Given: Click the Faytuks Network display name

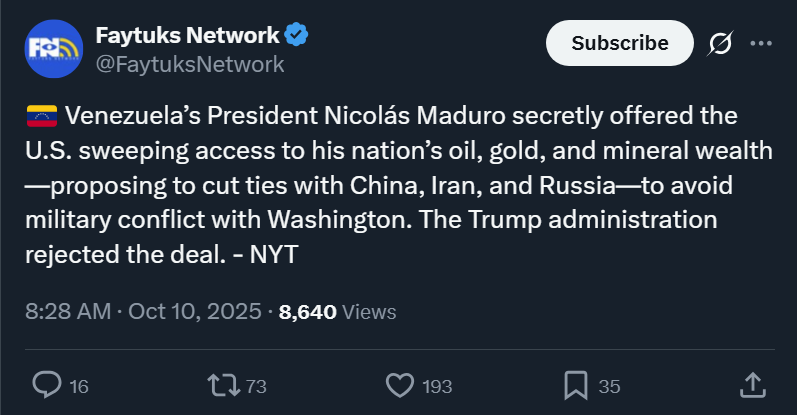Looking at the screenshot, I should 187,35.
